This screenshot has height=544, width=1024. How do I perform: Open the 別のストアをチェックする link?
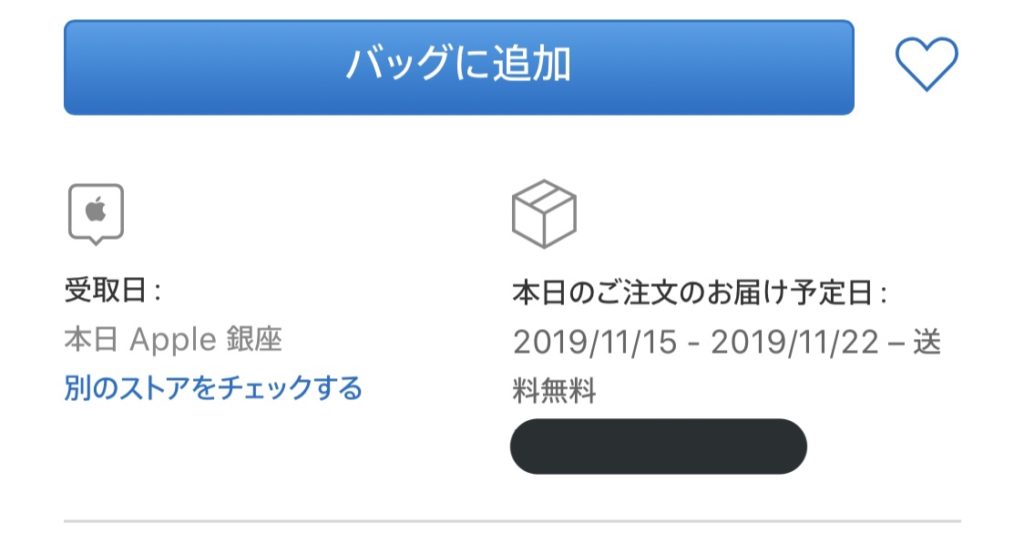[213, 388]
